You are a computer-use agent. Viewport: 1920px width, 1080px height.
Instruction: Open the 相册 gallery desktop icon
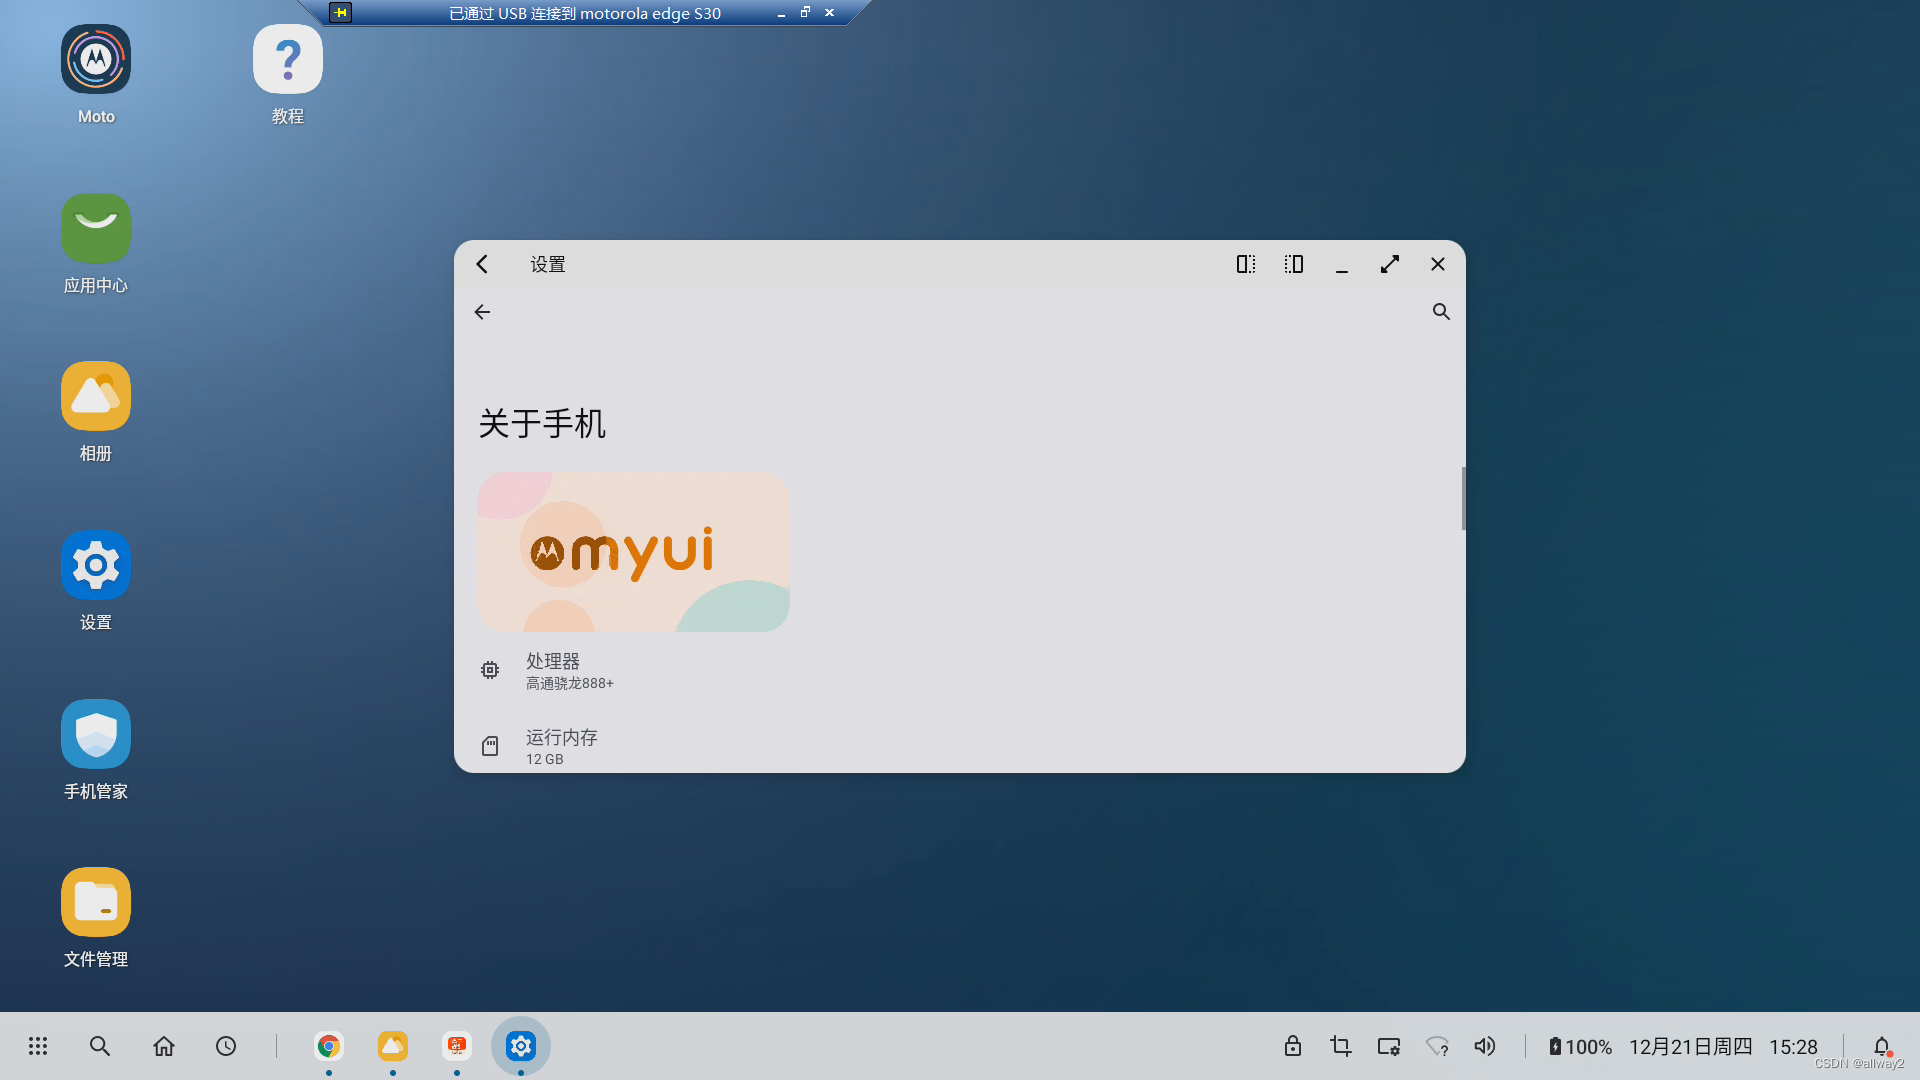(x=96, y=397)
